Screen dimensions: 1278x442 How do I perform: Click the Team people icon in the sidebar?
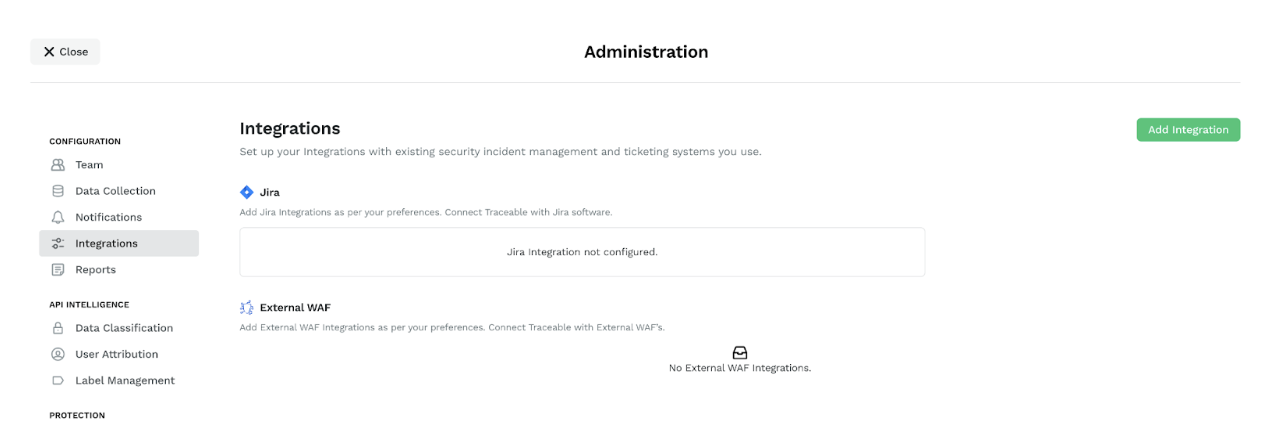(x=58, y=165)
